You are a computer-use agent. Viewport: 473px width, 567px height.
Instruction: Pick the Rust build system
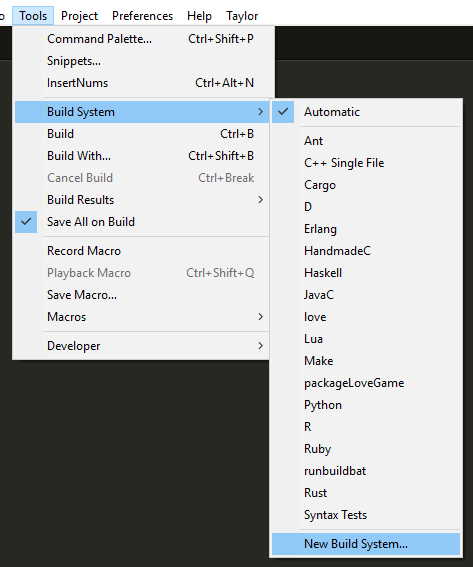(x=366, y=493)
